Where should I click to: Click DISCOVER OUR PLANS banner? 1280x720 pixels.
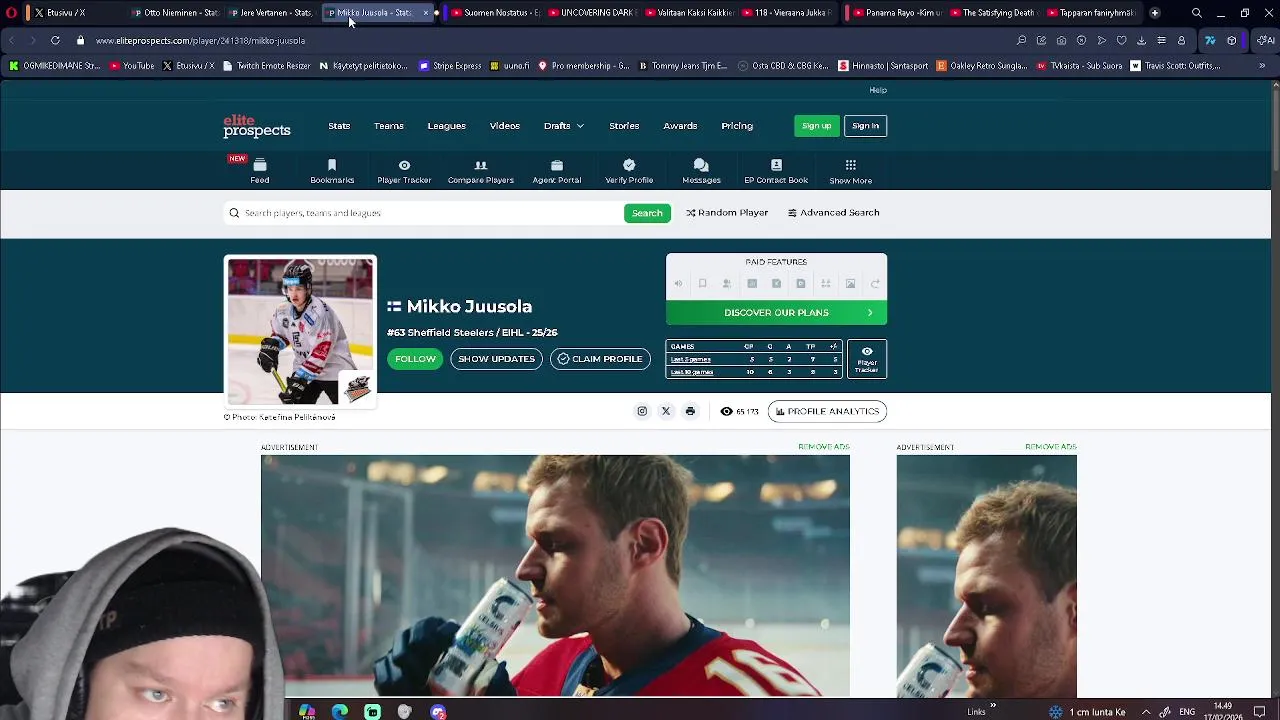(x=776, y=313)
